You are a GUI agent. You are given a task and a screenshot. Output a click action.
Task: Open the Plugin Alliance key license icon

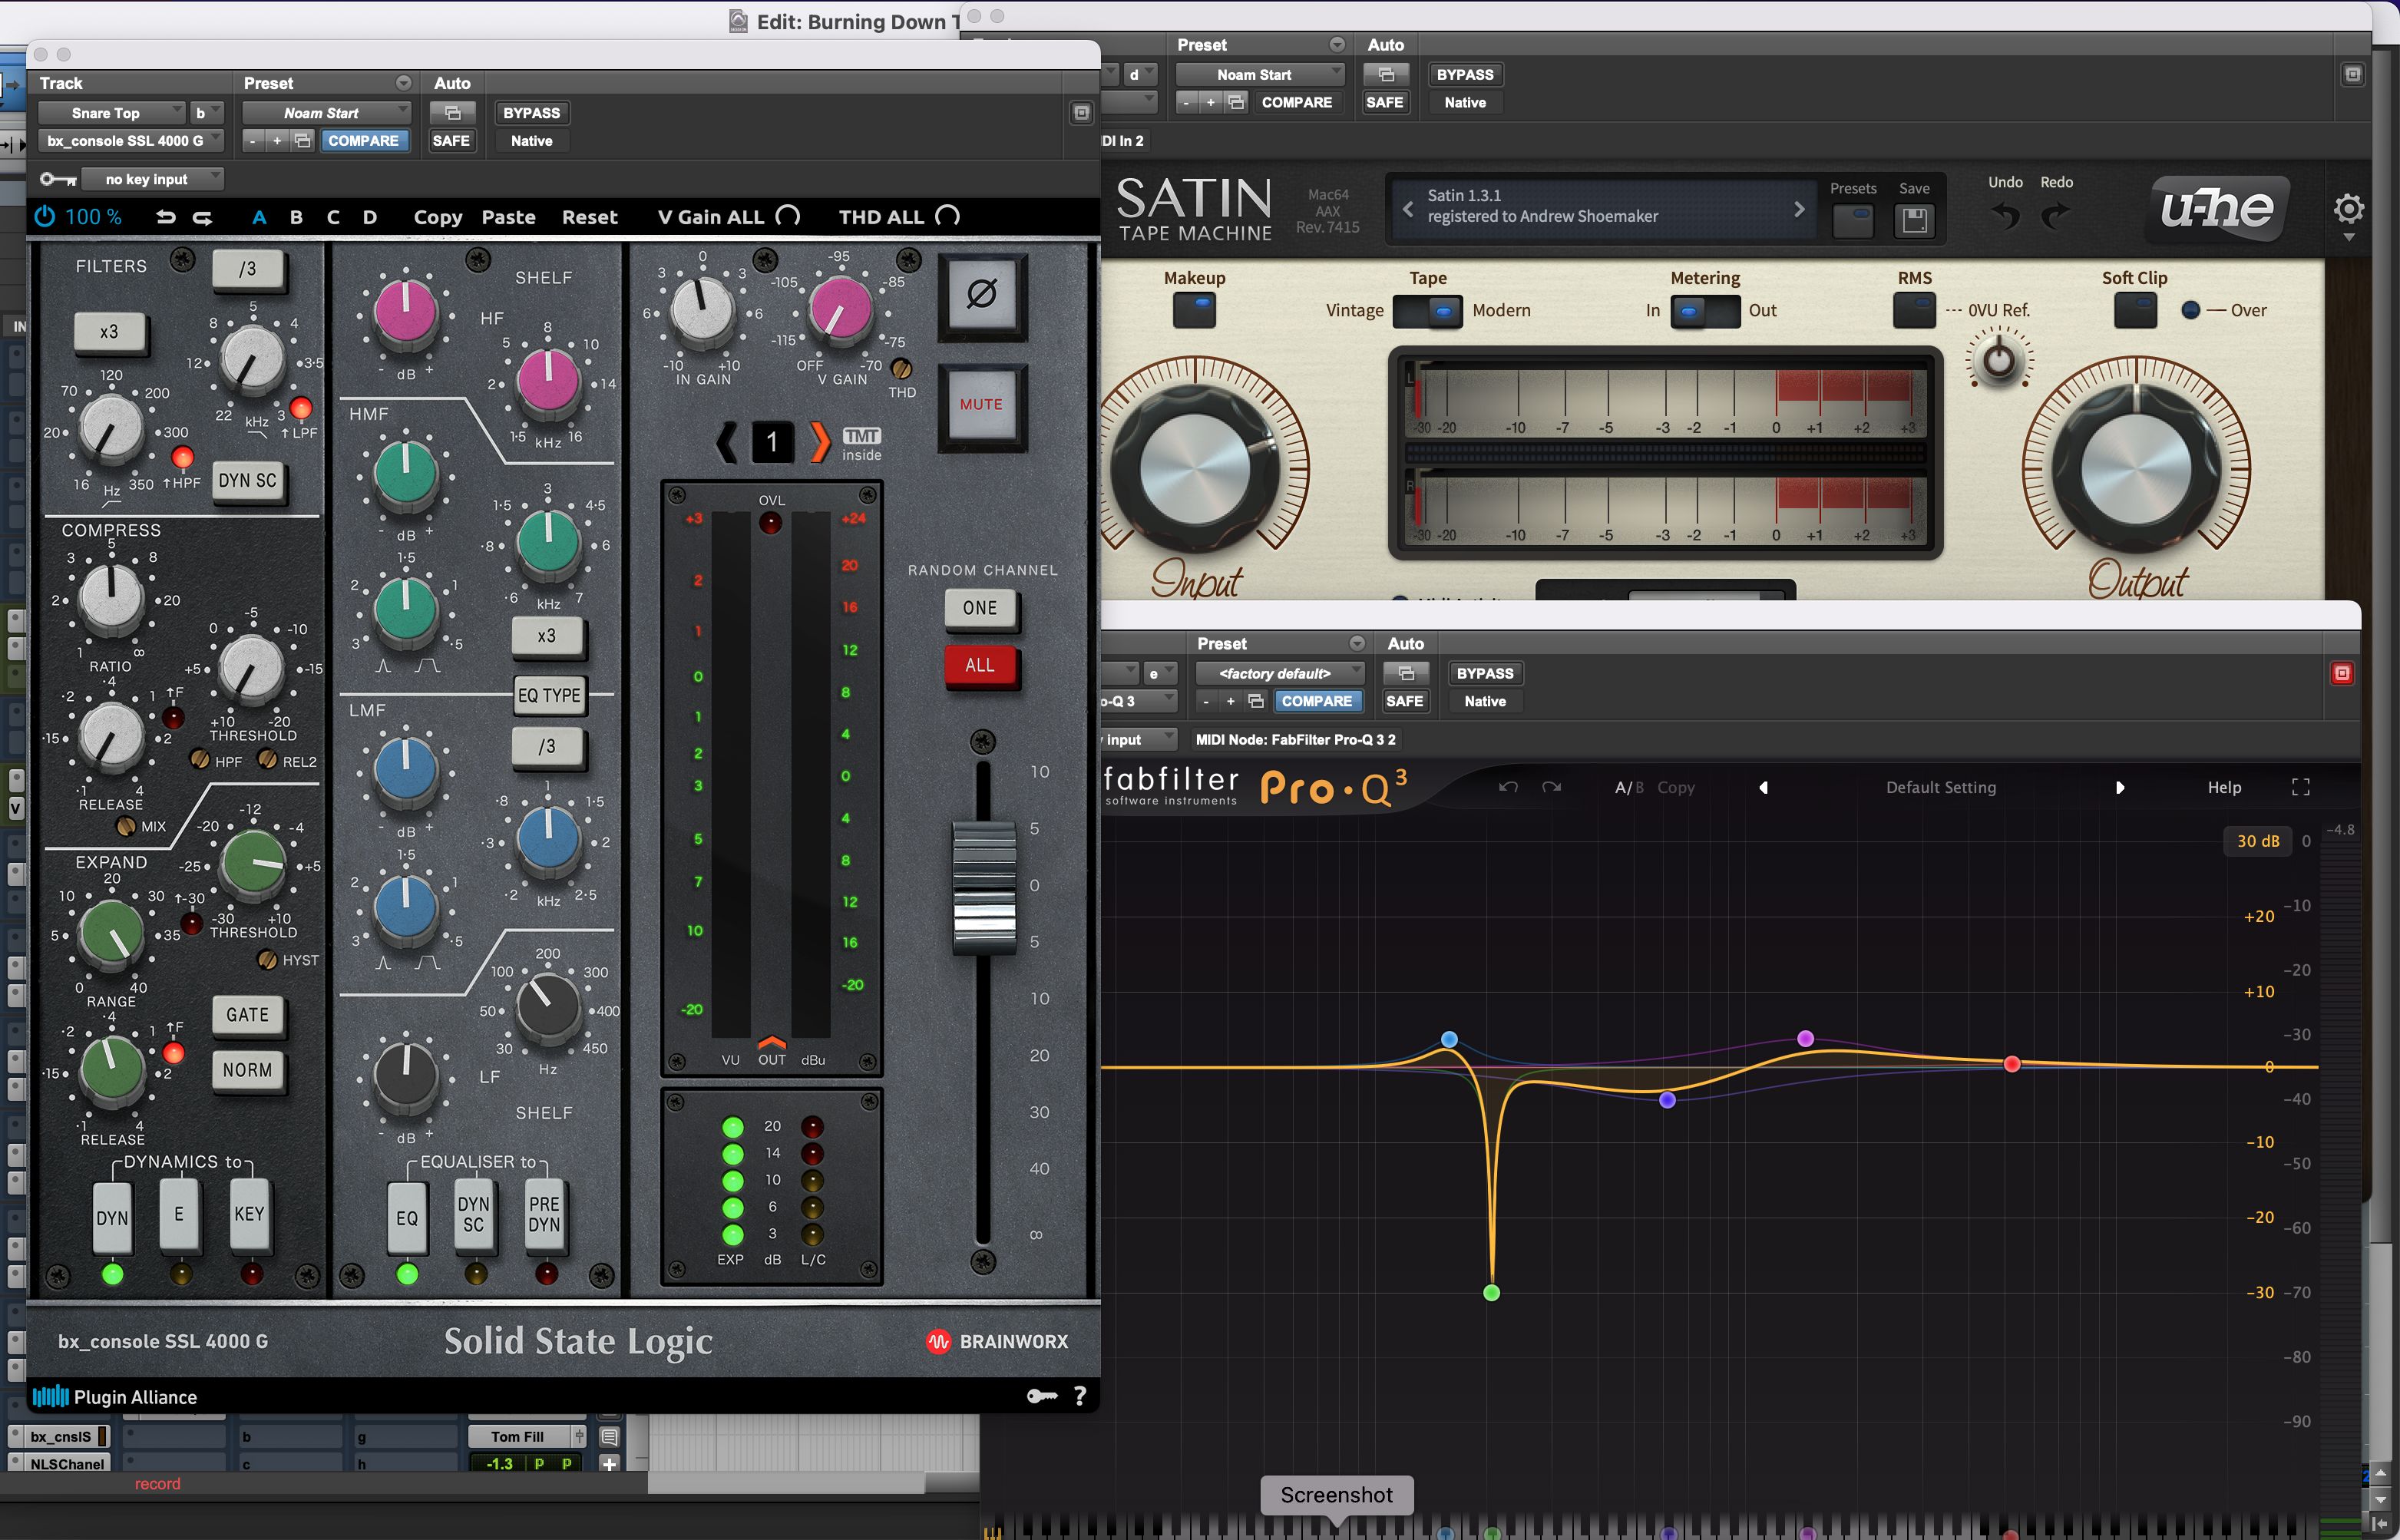pos(1042,1397)
